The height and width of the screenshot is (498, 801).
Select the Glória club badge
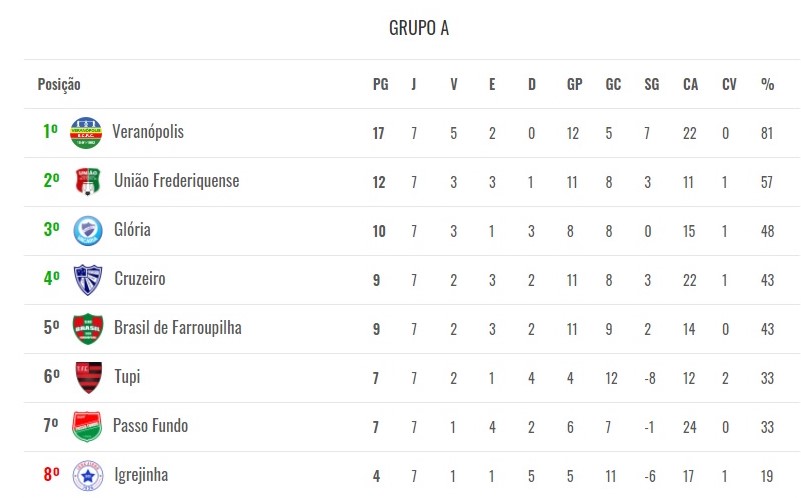pos(88,231)
